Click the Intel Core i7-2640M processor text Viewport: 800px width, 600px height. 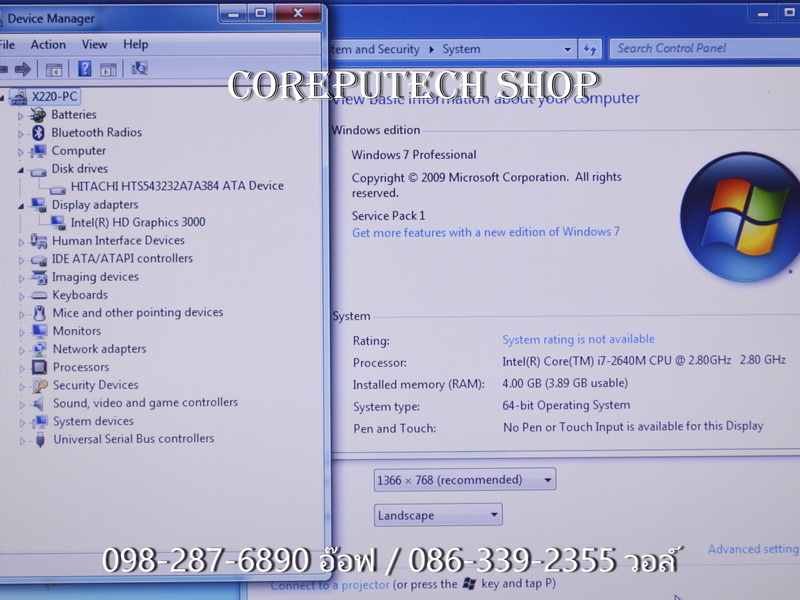pos(644,361)
